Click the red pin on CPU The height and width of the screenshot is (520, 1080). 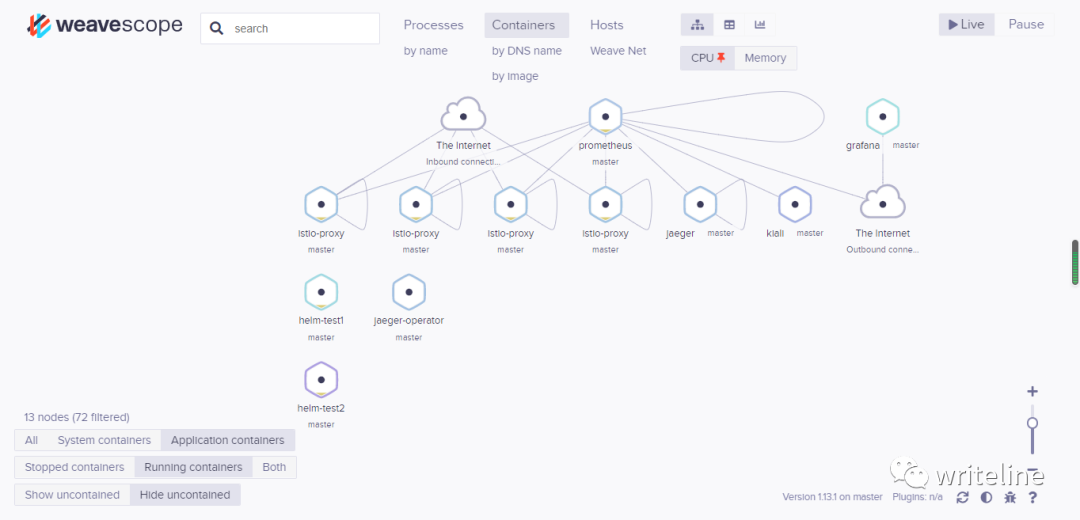(x=721, y=58)
